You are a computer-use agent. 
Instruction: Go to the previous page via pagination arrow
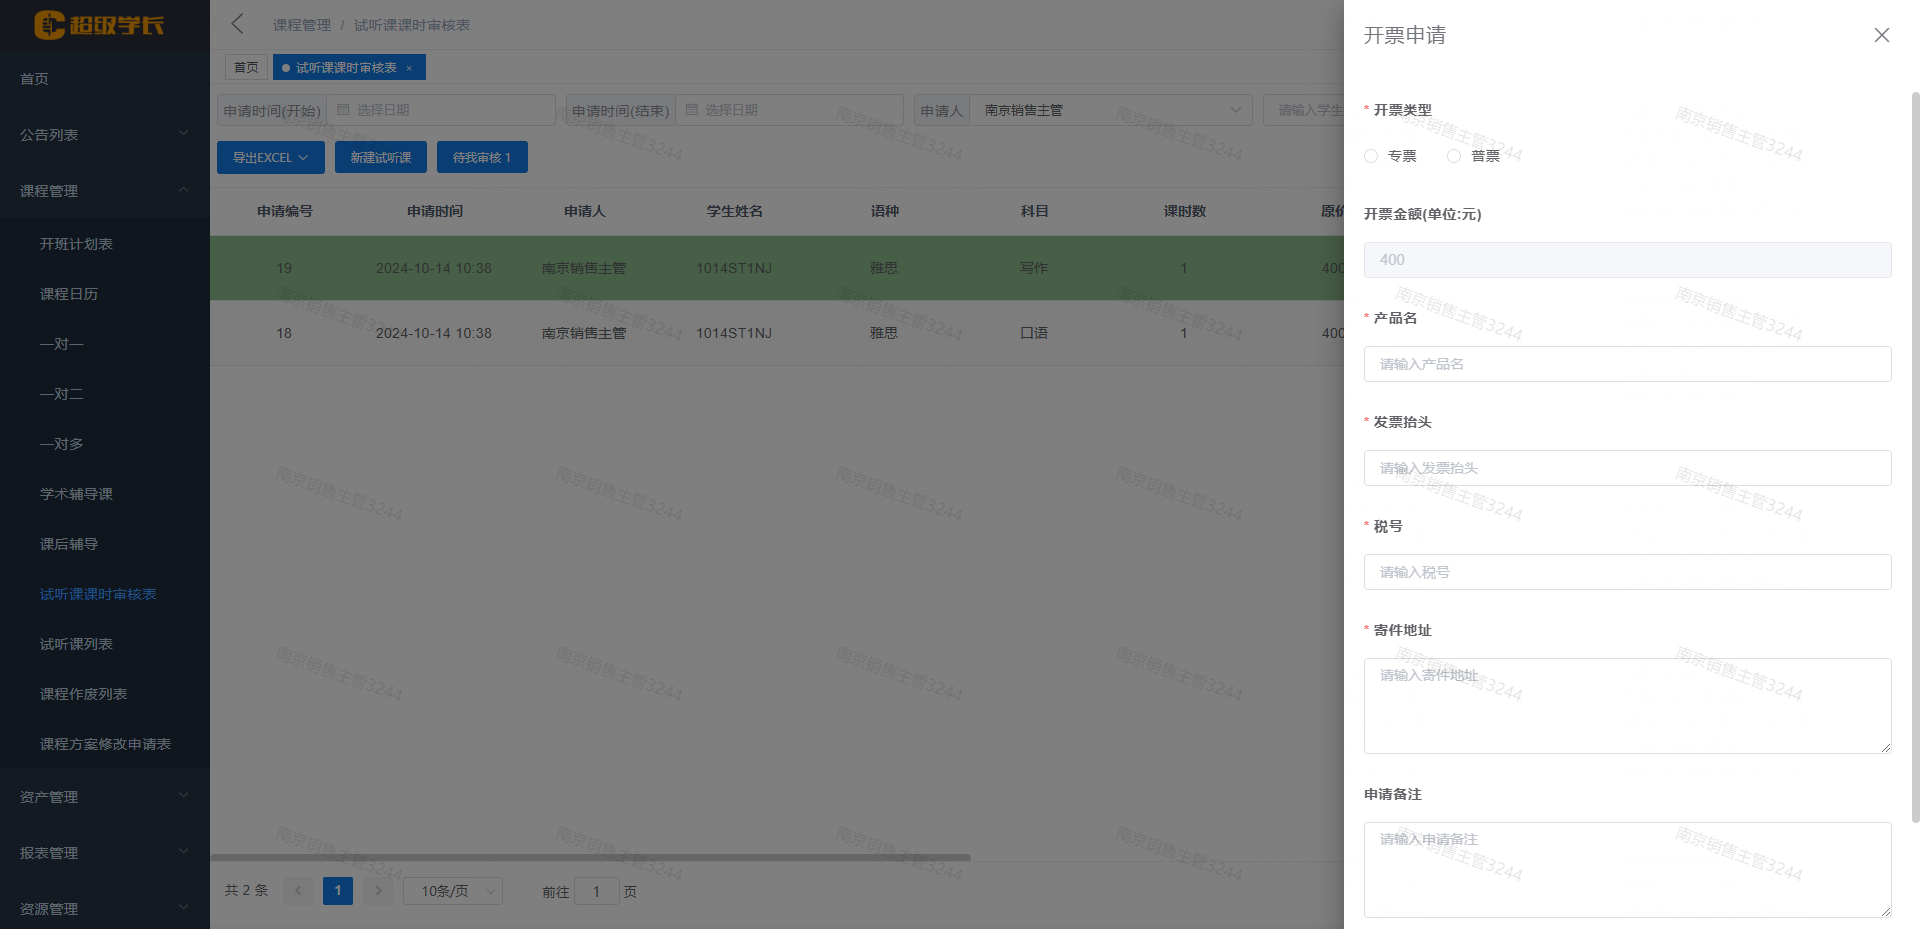click(x=298, y=890)
